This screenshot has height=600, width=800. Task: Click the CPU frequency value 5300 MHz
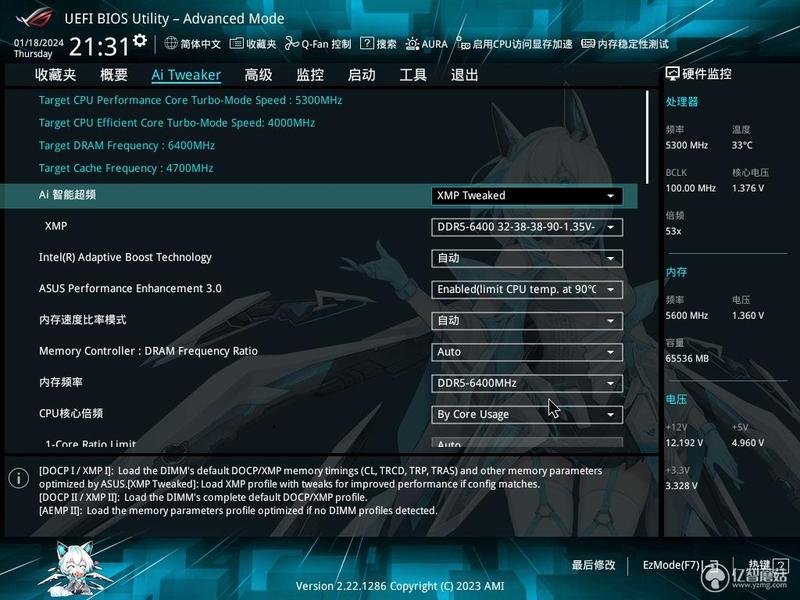pyautogui.click(x=686, y=145)
